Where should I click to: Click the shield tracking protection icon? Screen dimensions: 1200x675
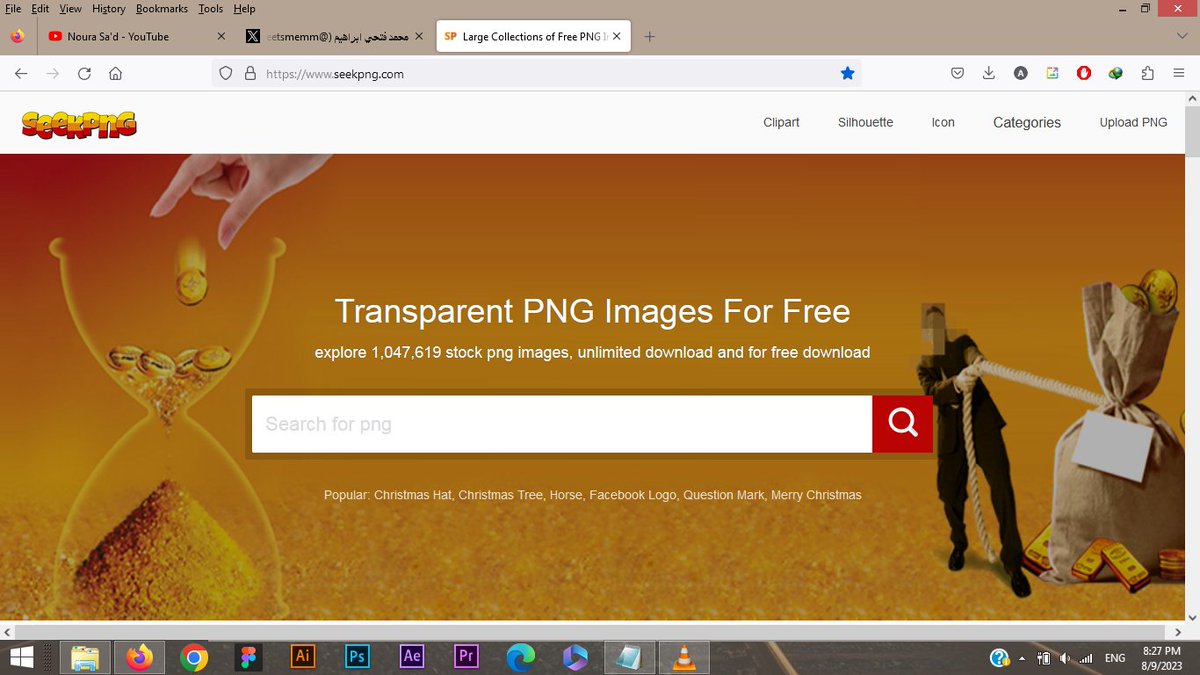pos(226,73)
